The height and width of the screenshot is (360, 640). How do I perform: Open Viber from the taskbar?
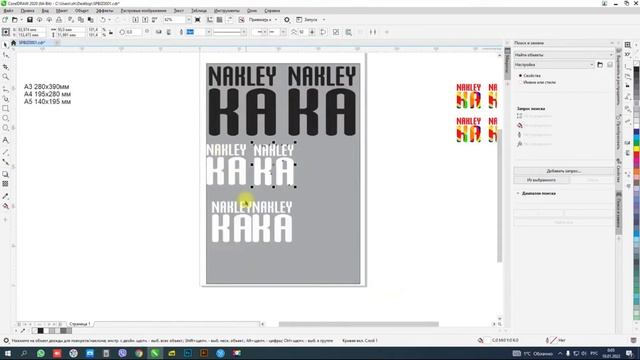122,353
